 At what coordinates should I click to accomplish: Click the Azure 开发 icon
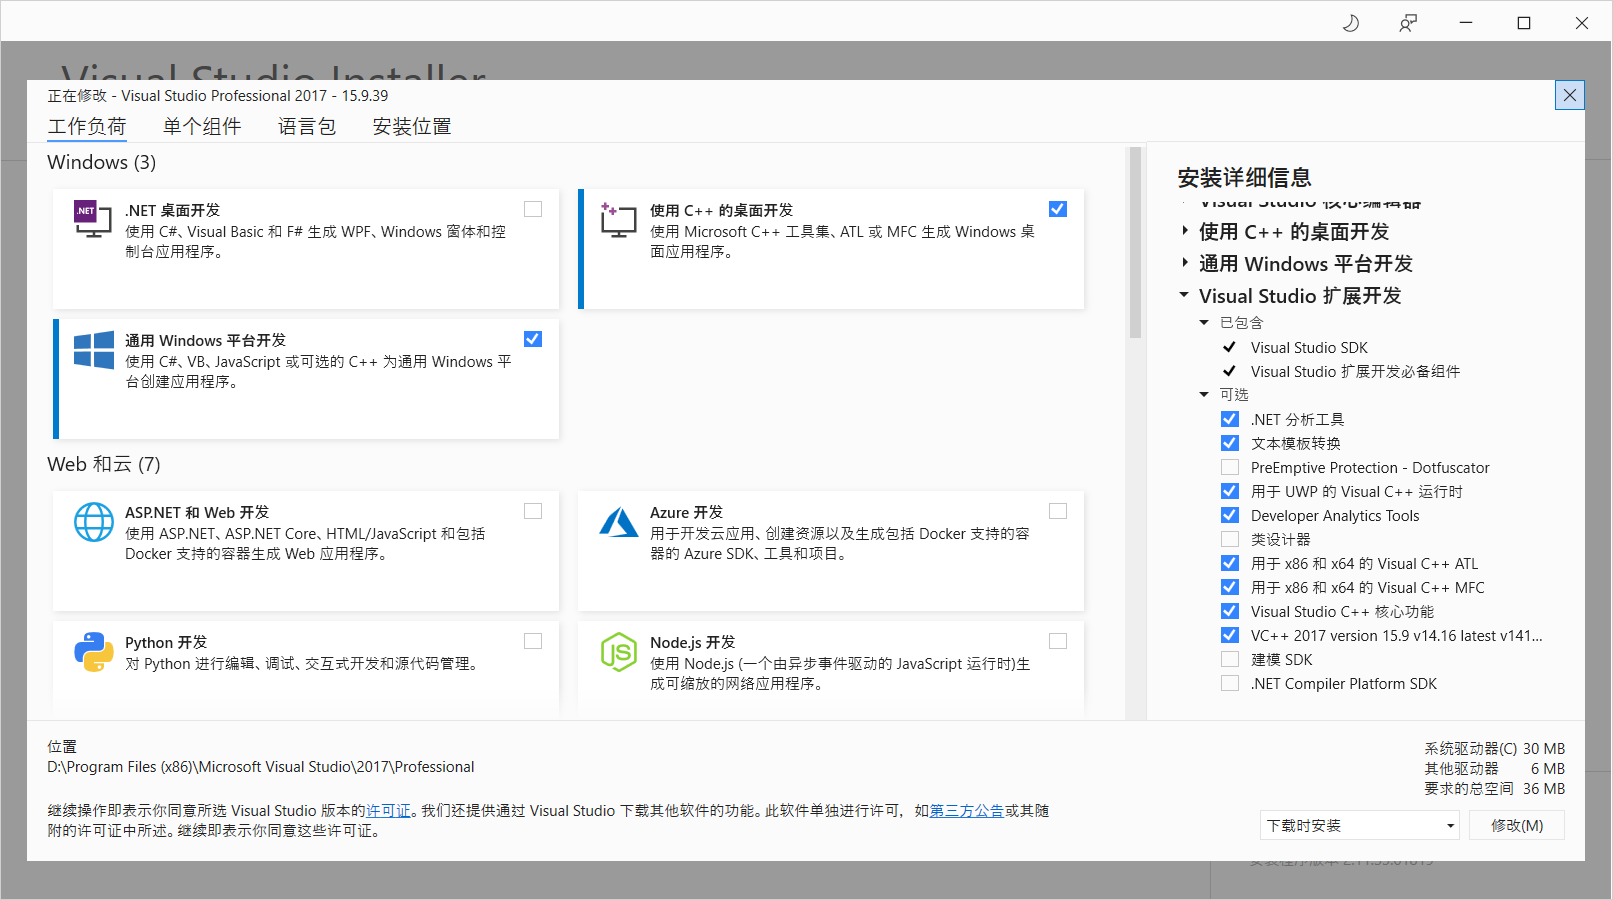[x=618, y=522]
